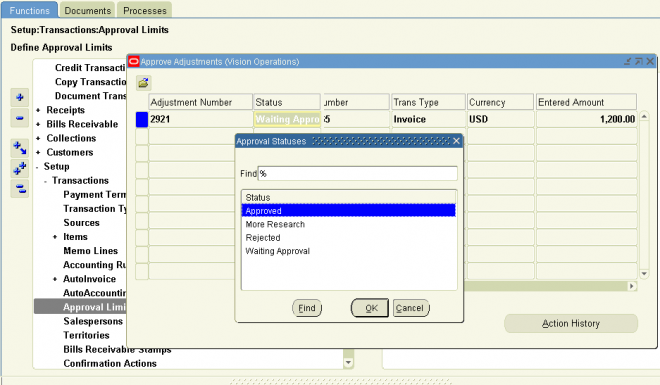
Task: Click the collapse all icon in sidebar
Action: coord(19,189)
